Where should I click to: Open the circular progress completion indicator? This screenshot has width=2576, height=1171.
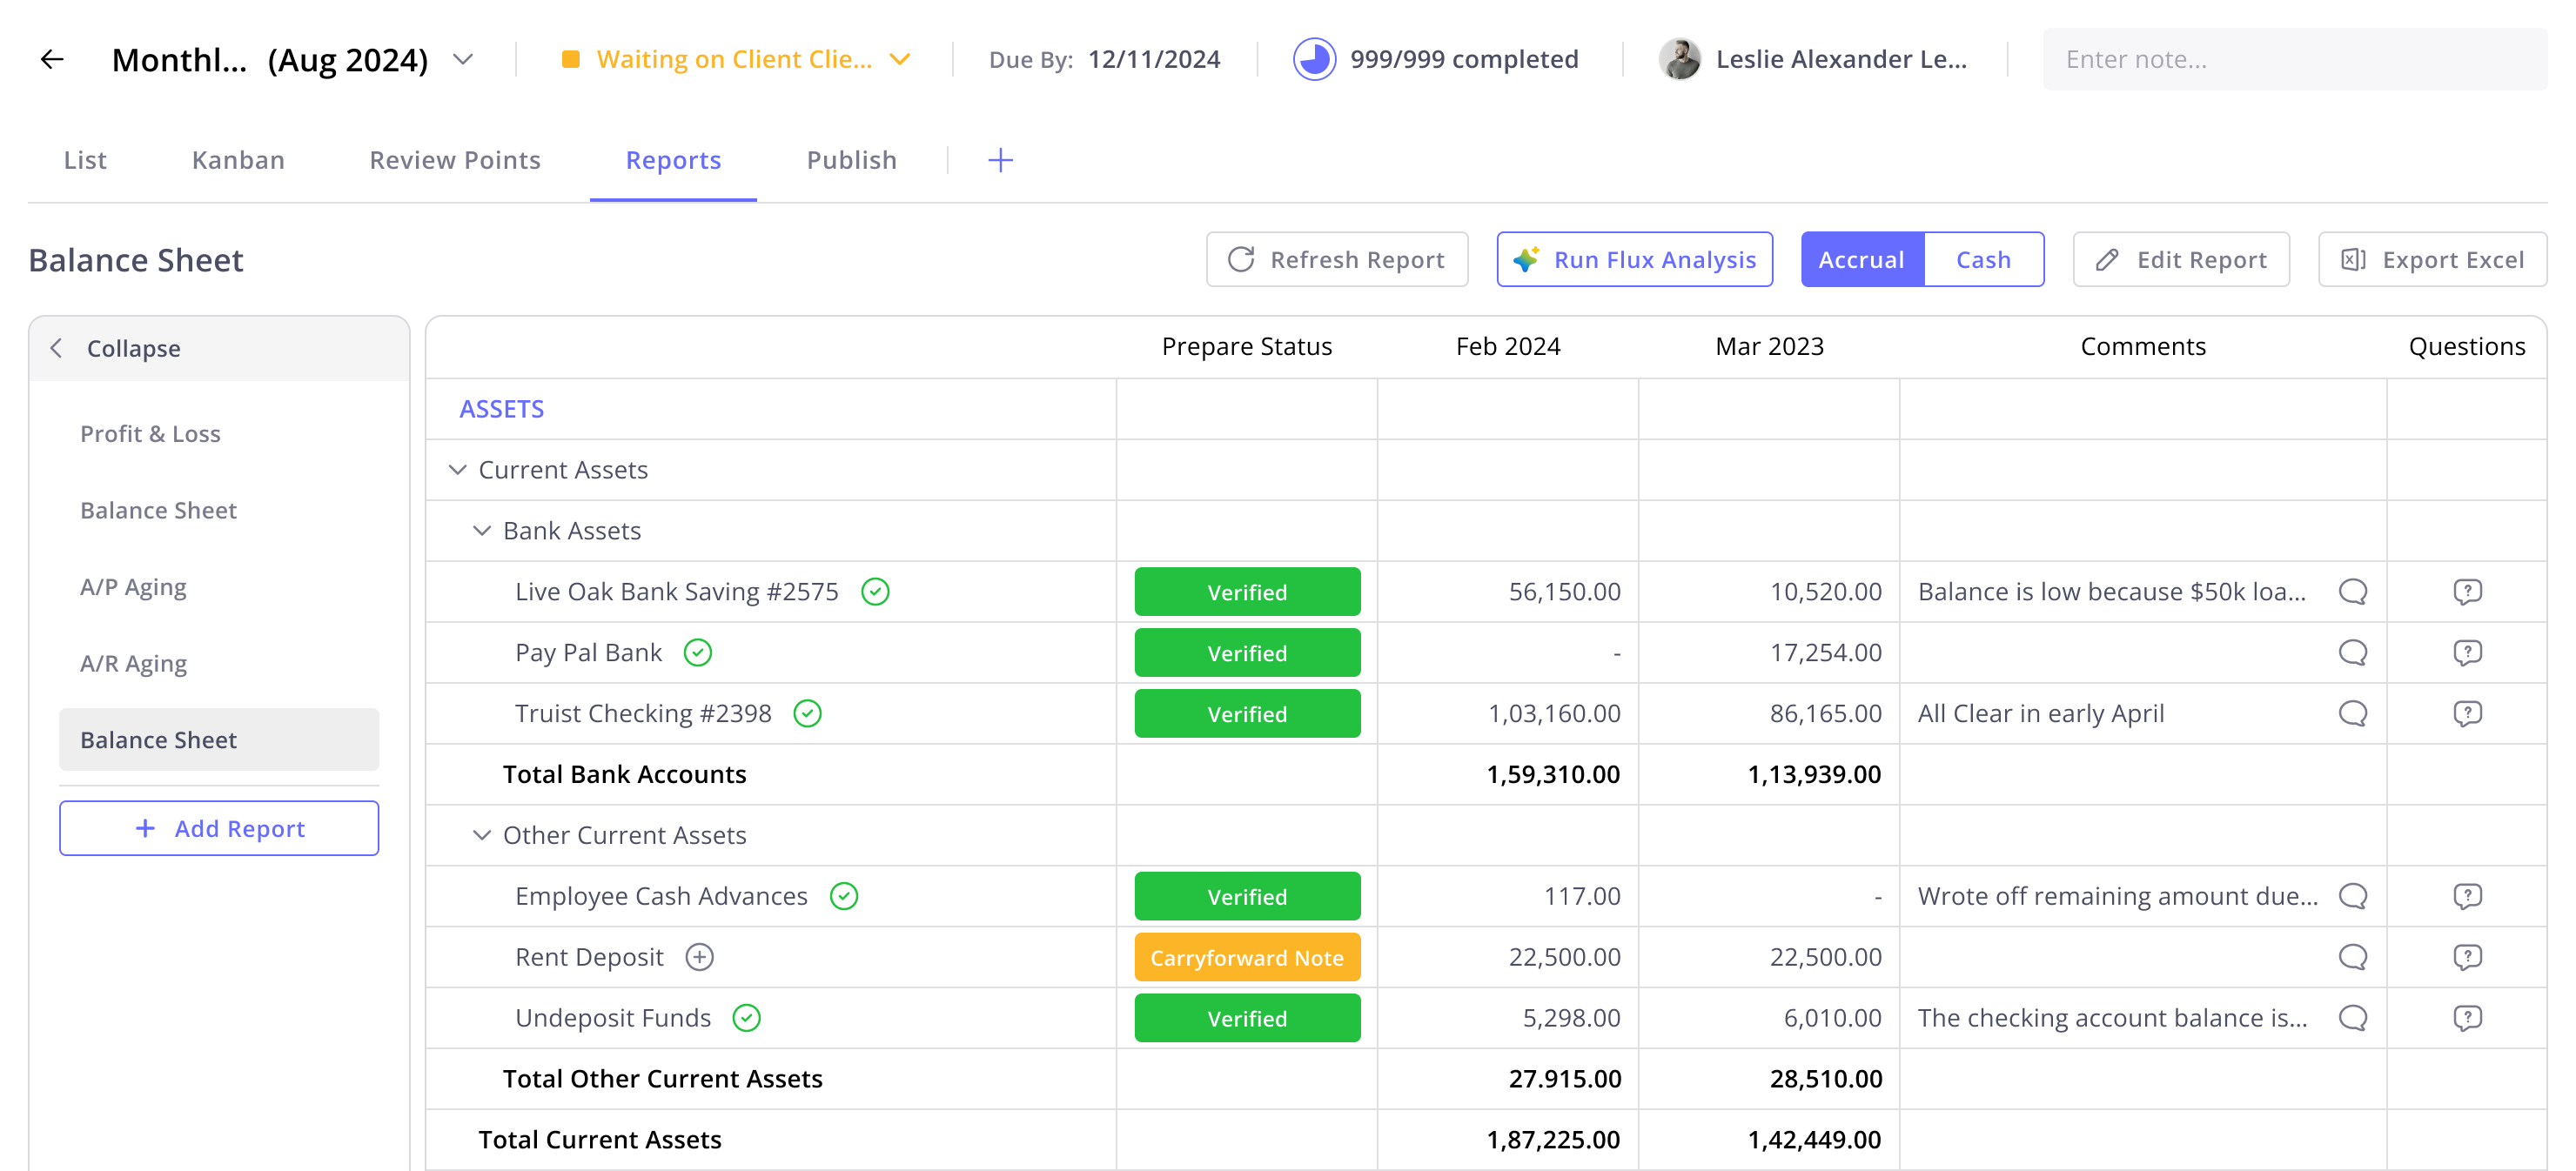(x=1314, y=59)
